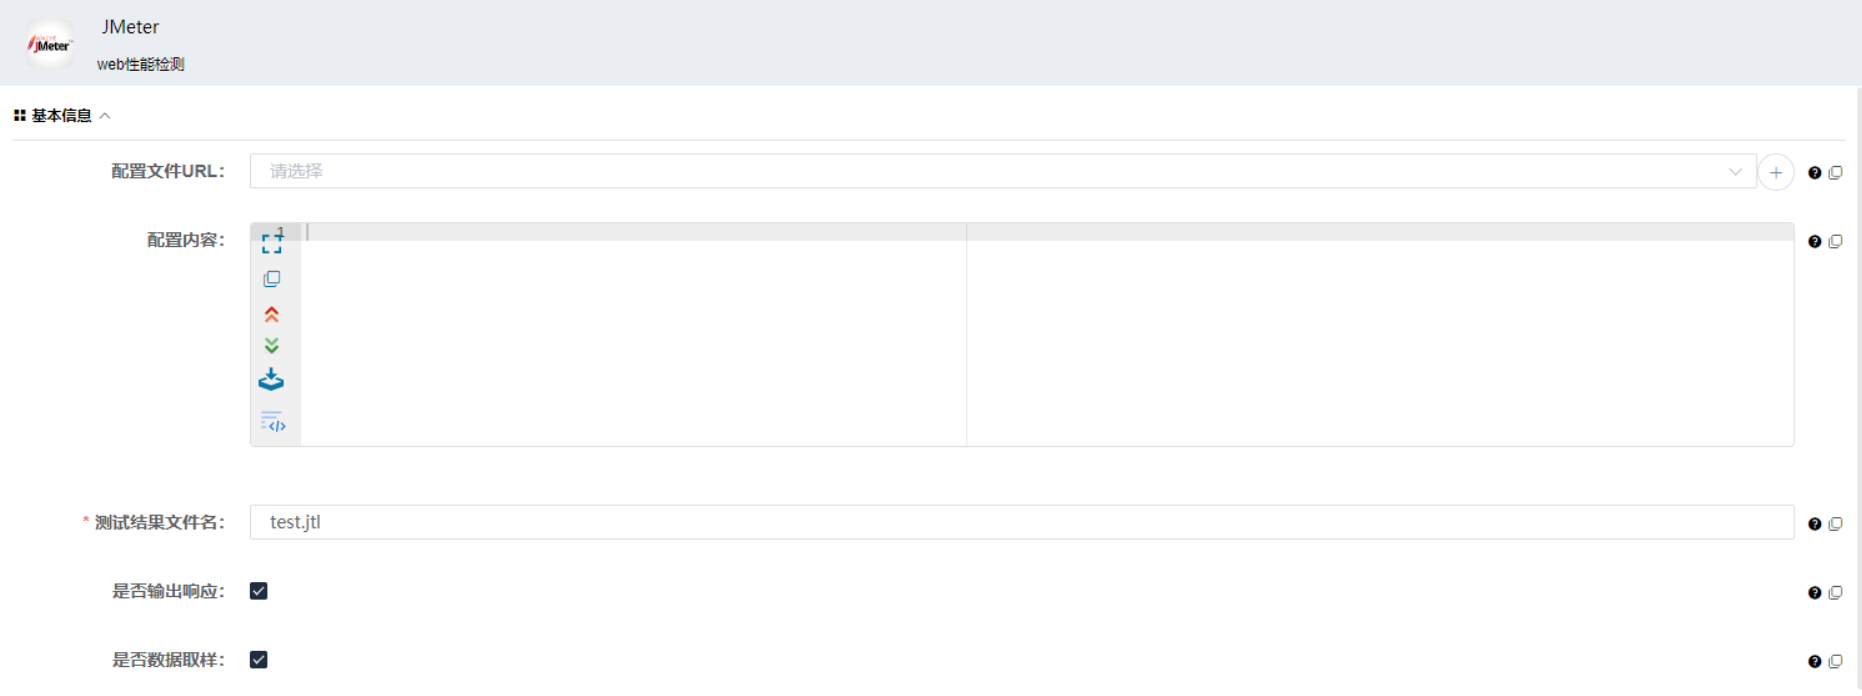
Task: Click the copy icon in the editor sidebar
Action: pos(272,279)
